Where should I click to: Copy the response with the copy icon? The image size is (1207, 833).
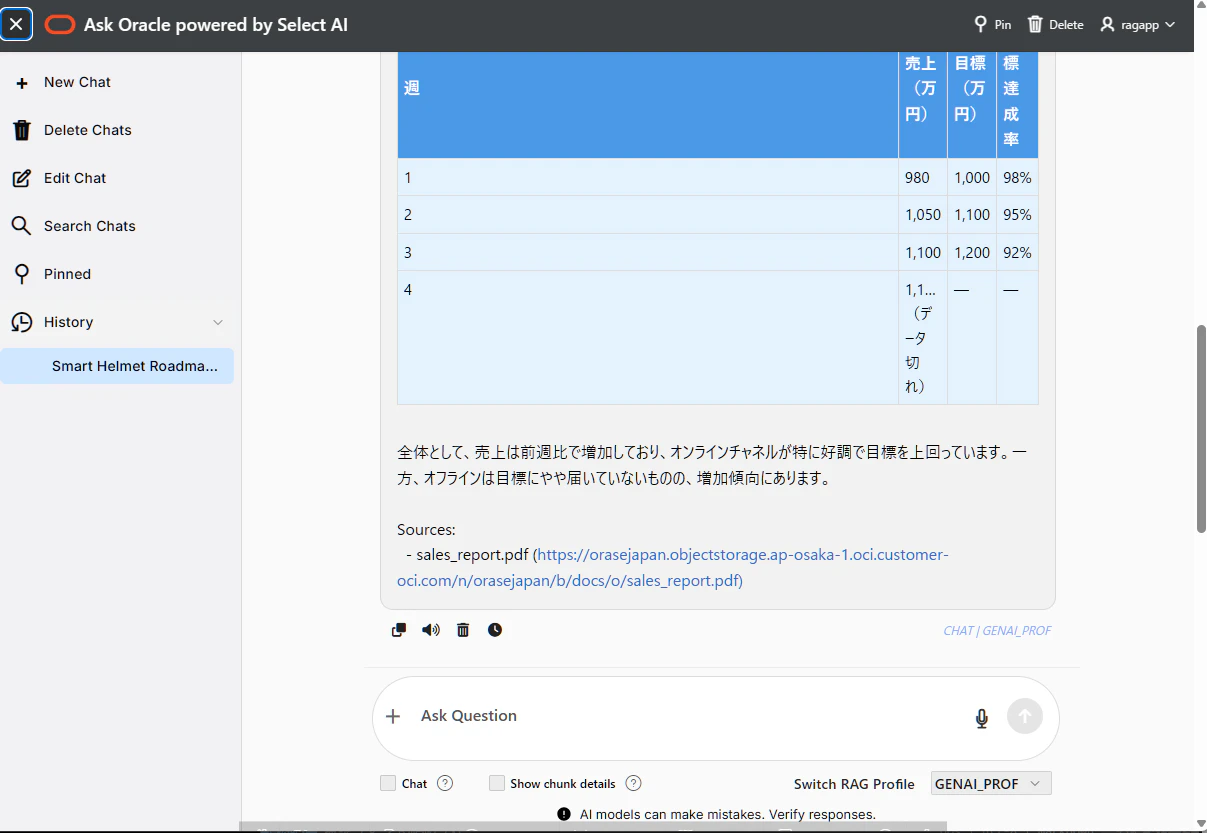[399, 630]
